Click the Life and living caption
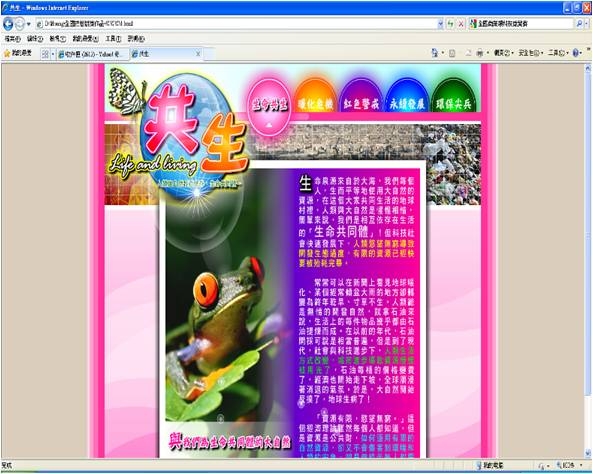Screen dimensions: 593x474 click(153, 165)
